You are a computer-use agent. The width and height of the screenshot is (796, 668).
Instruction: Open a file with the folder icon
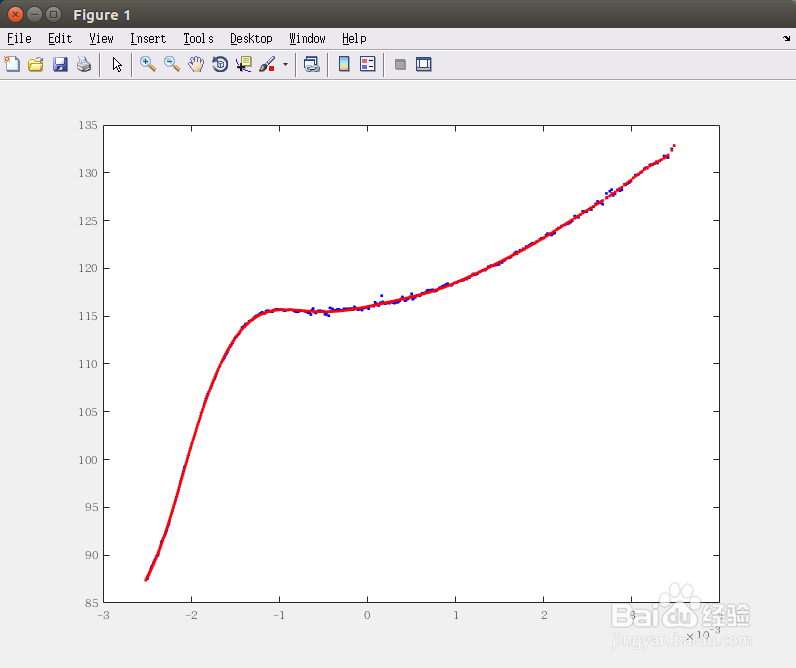[x=36, y=64]
